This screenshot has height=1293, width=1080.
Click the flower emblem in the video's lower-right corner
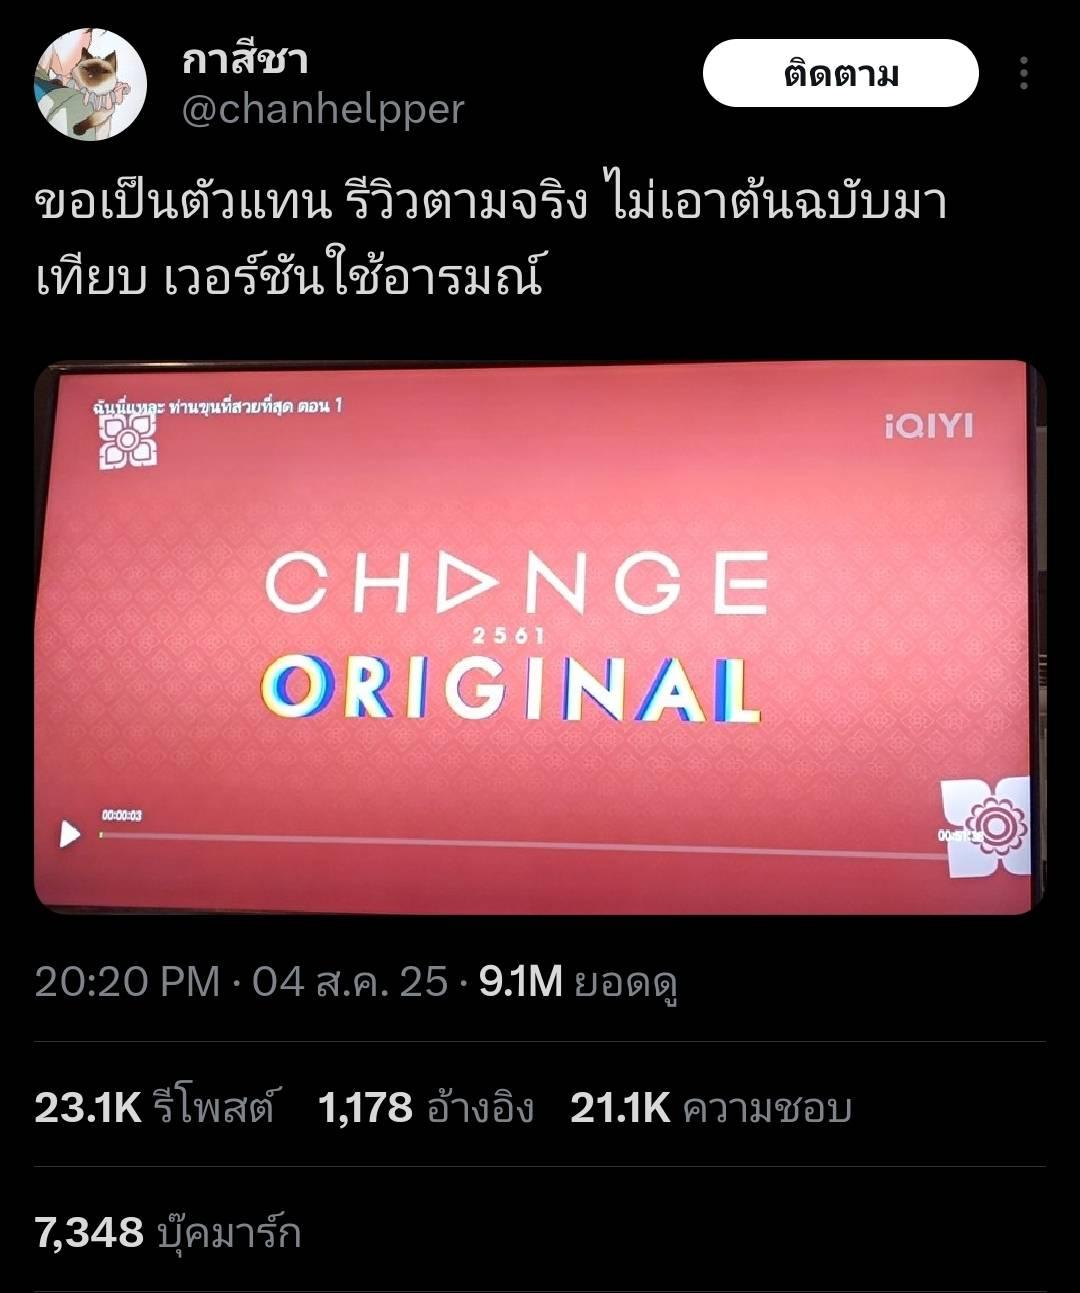(x=985, y=826)
